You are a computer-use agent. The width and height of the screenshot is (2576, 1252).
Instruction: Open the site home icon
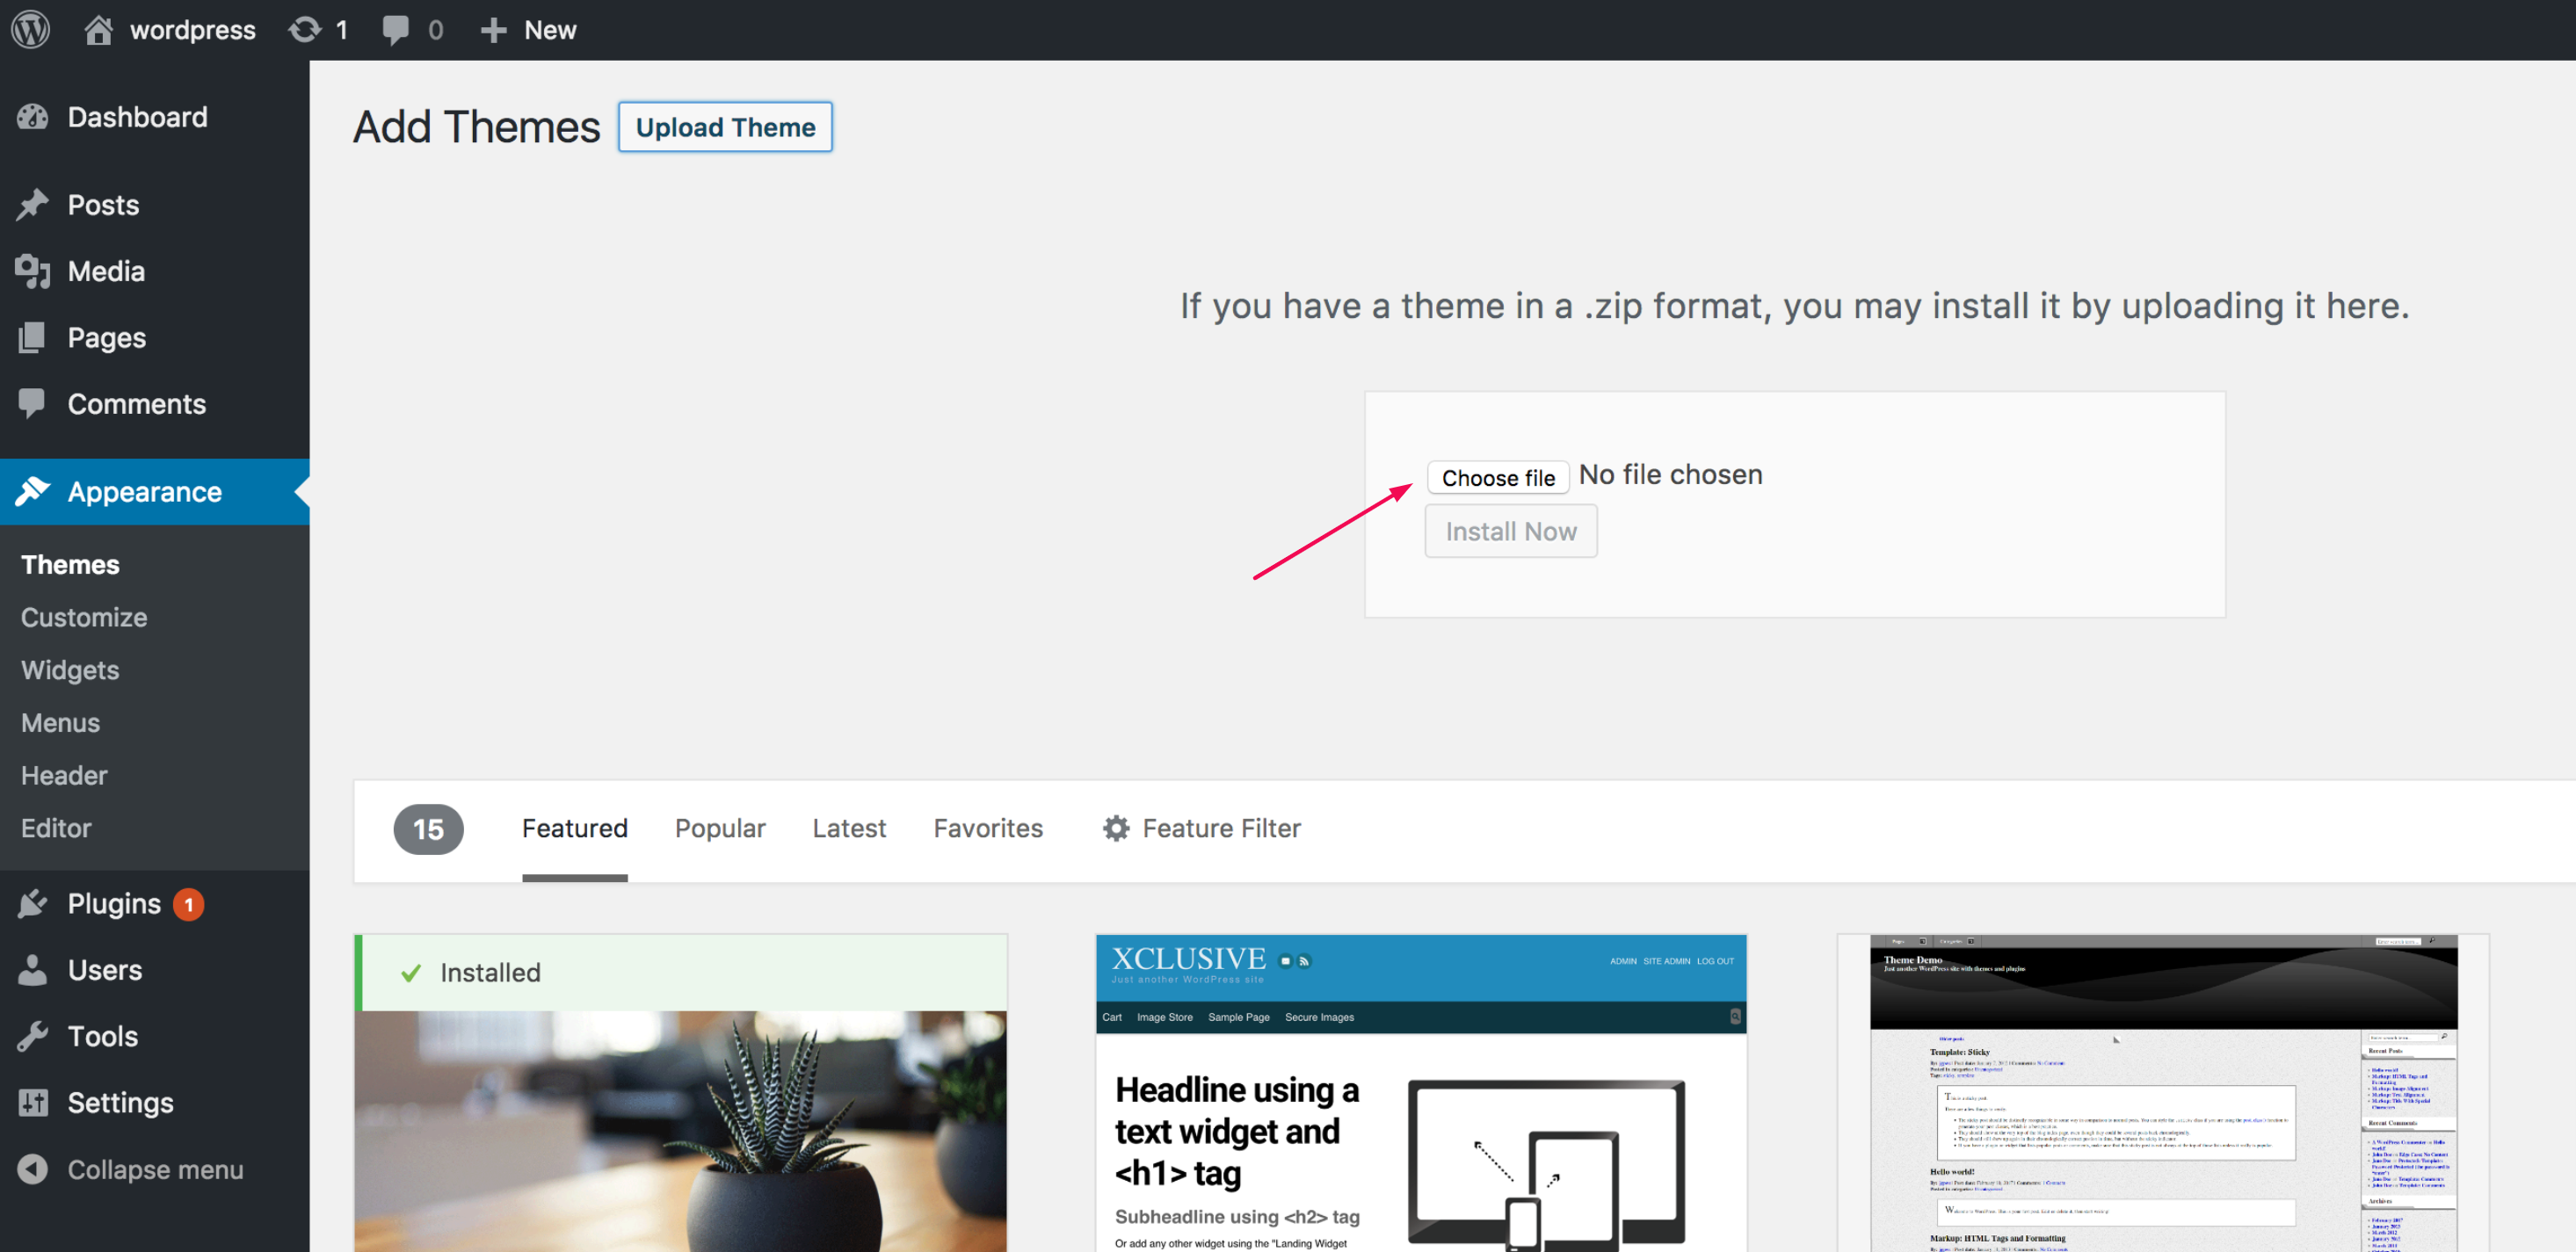[x=98, y=29]
